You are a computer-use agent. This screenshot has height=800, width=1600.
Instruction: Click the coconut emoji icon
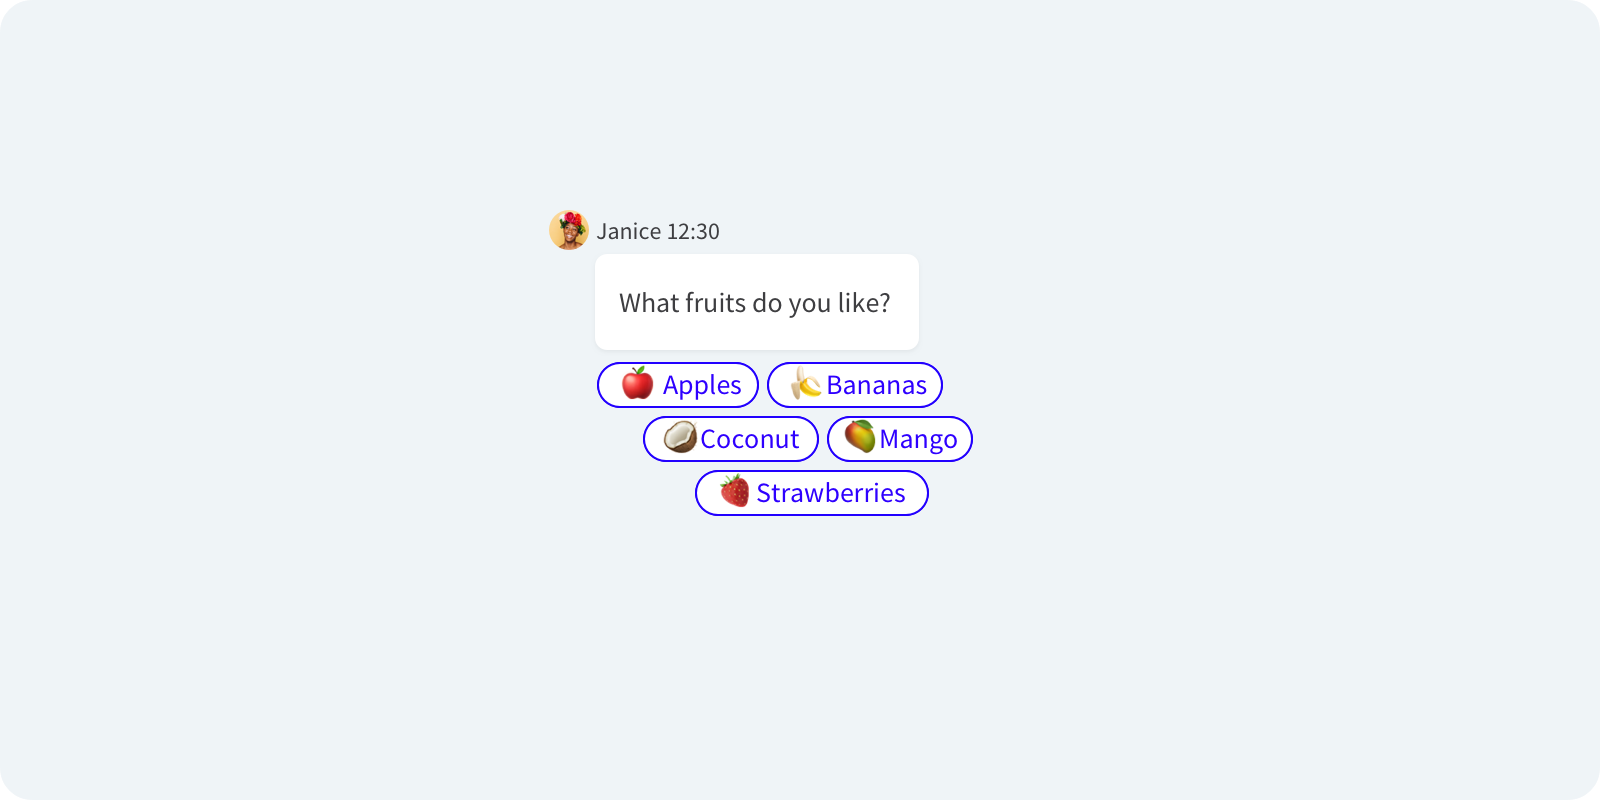click(680, 438)
